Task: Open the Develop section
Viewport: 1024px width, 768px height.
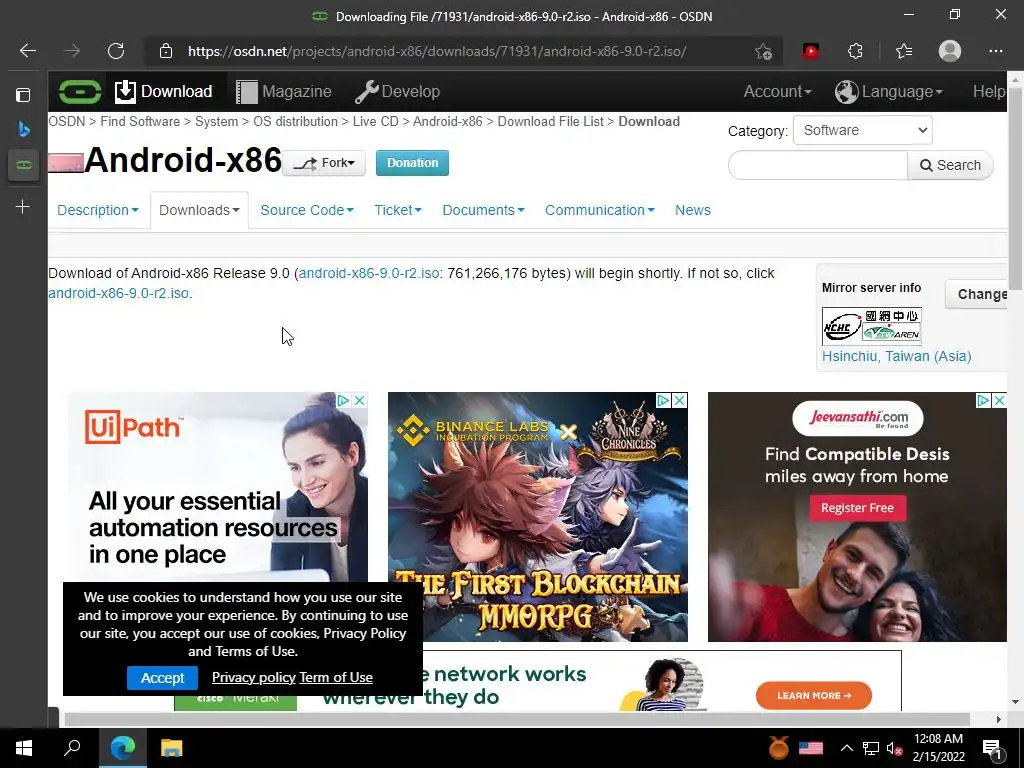Action: (397, 91)
